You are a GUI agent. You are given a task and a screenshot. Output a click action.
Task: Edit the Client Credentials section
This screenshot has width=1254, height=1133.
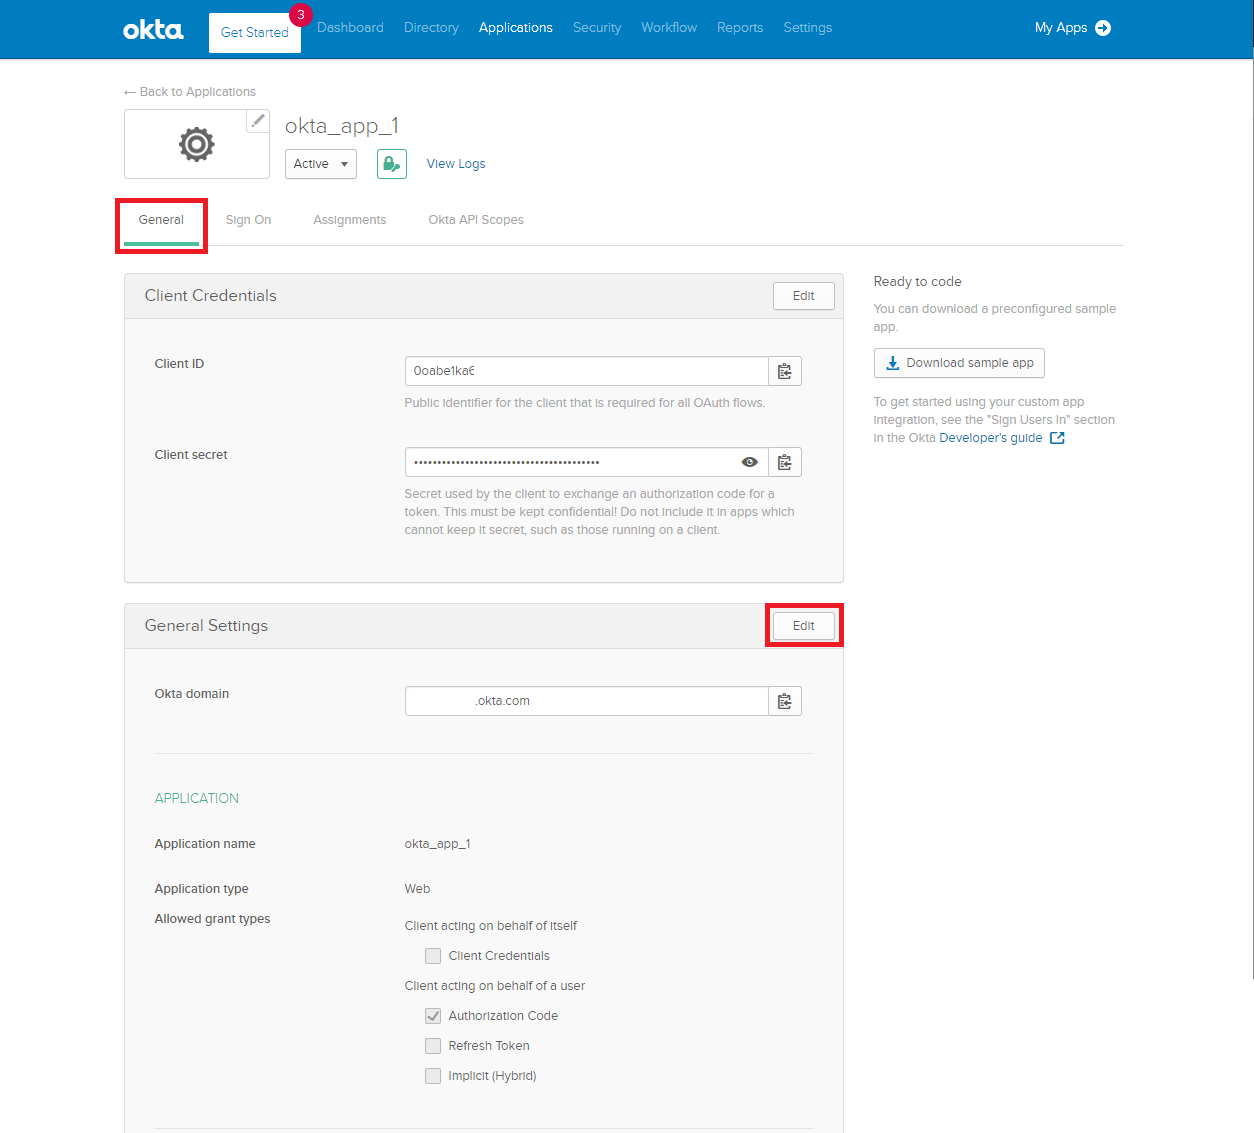coord(804,296)
